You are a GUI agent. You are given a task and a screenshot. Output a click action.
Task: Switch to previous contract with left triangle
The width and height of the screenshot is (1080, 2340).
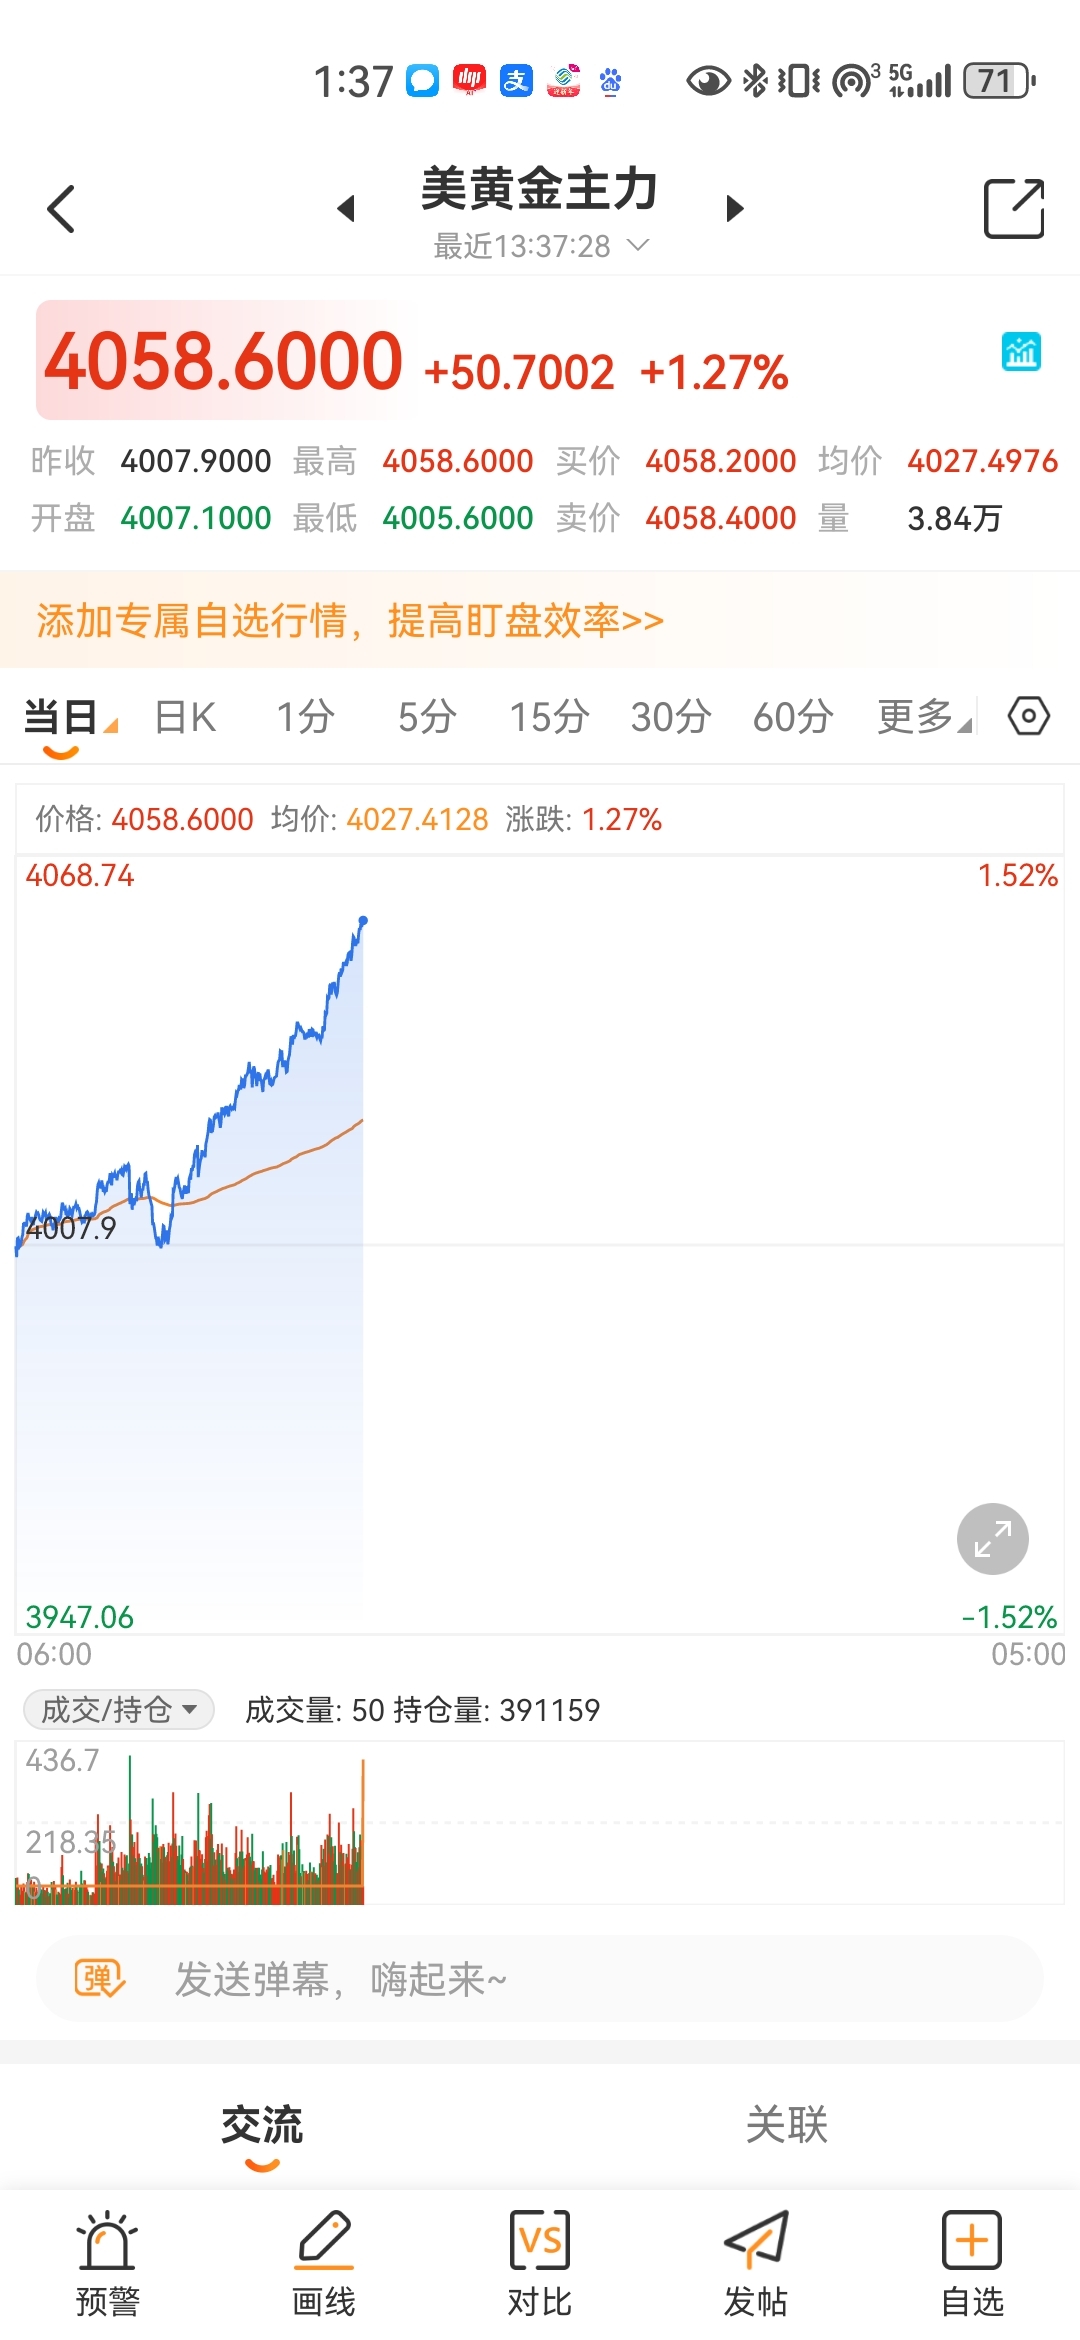pyautogui.click(x=346, y=209)
